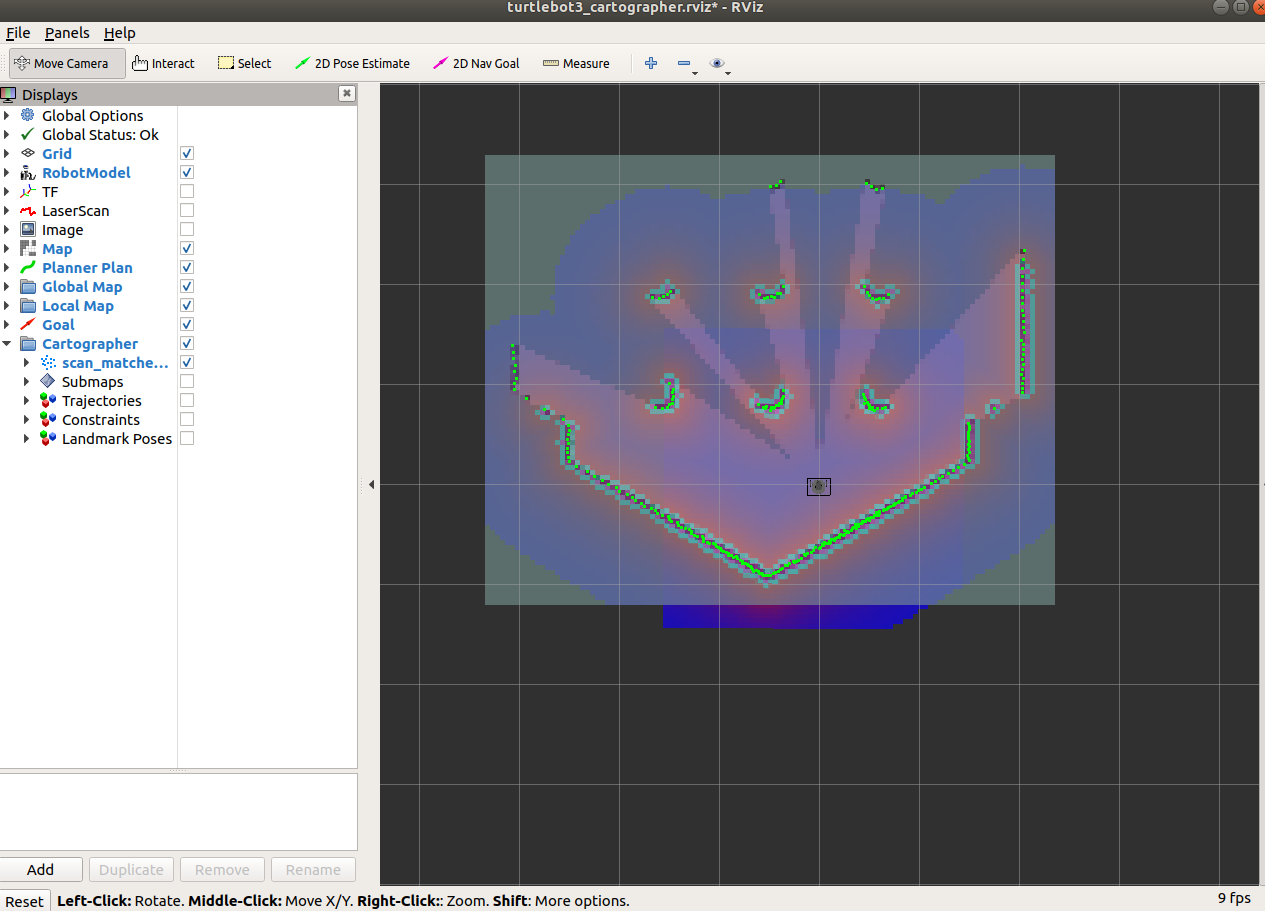Activate the Move Camera tool
1265x911 pixels.
coord(66,63)
